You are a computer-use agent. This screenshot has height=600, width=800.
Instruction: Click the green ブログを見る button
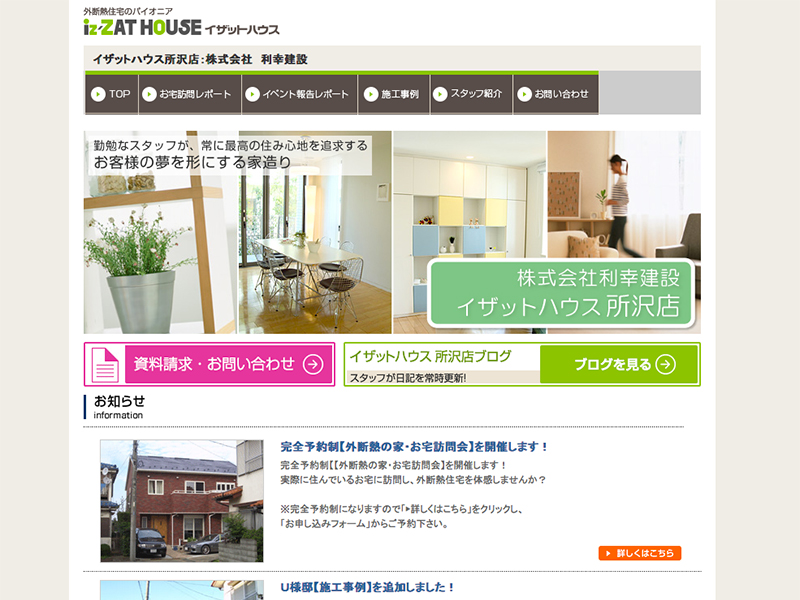(619, 364)
